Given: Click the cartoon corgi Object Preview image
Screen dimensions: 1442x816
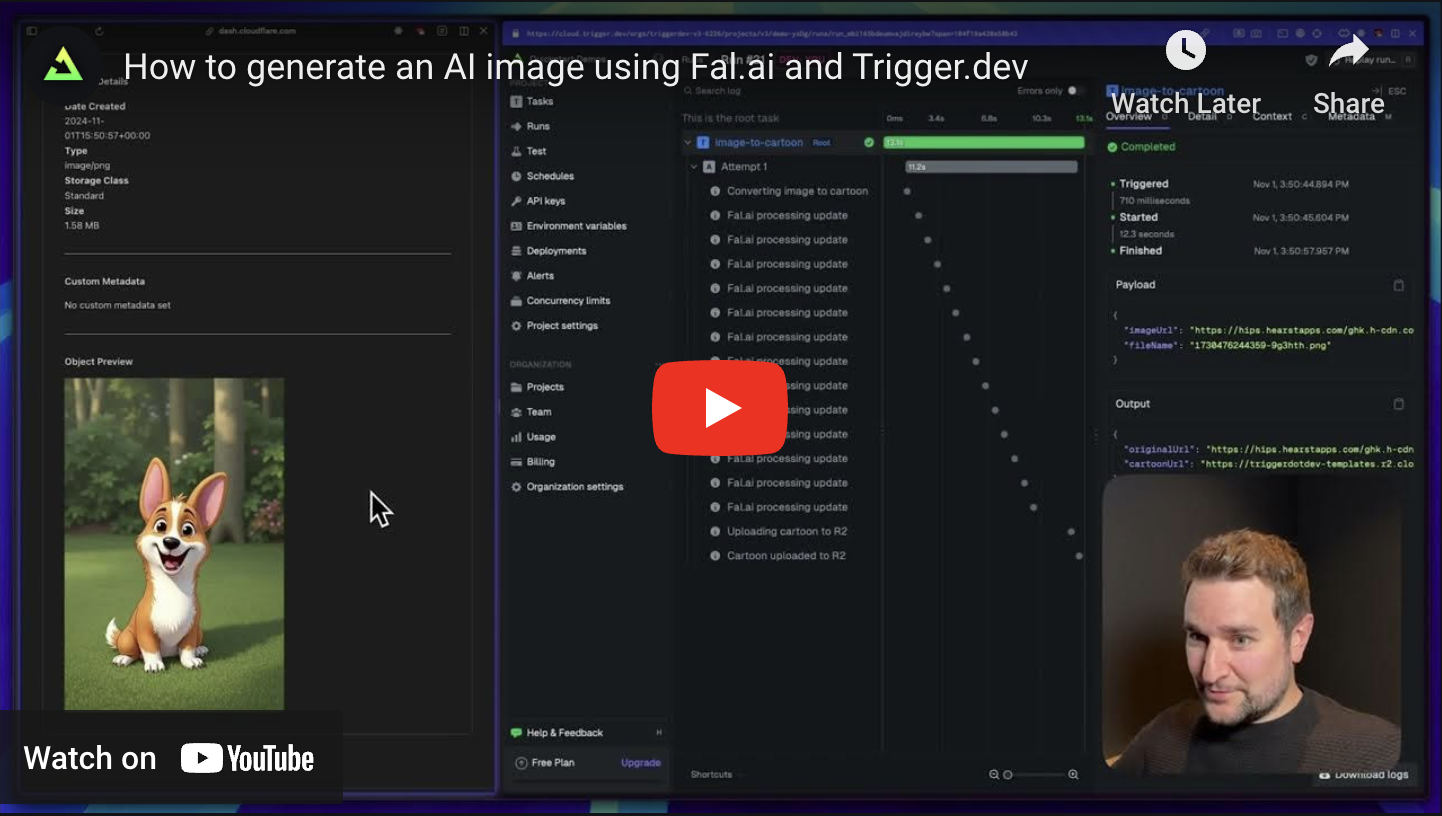Looking at the screenshot, I should coord(174,544).
